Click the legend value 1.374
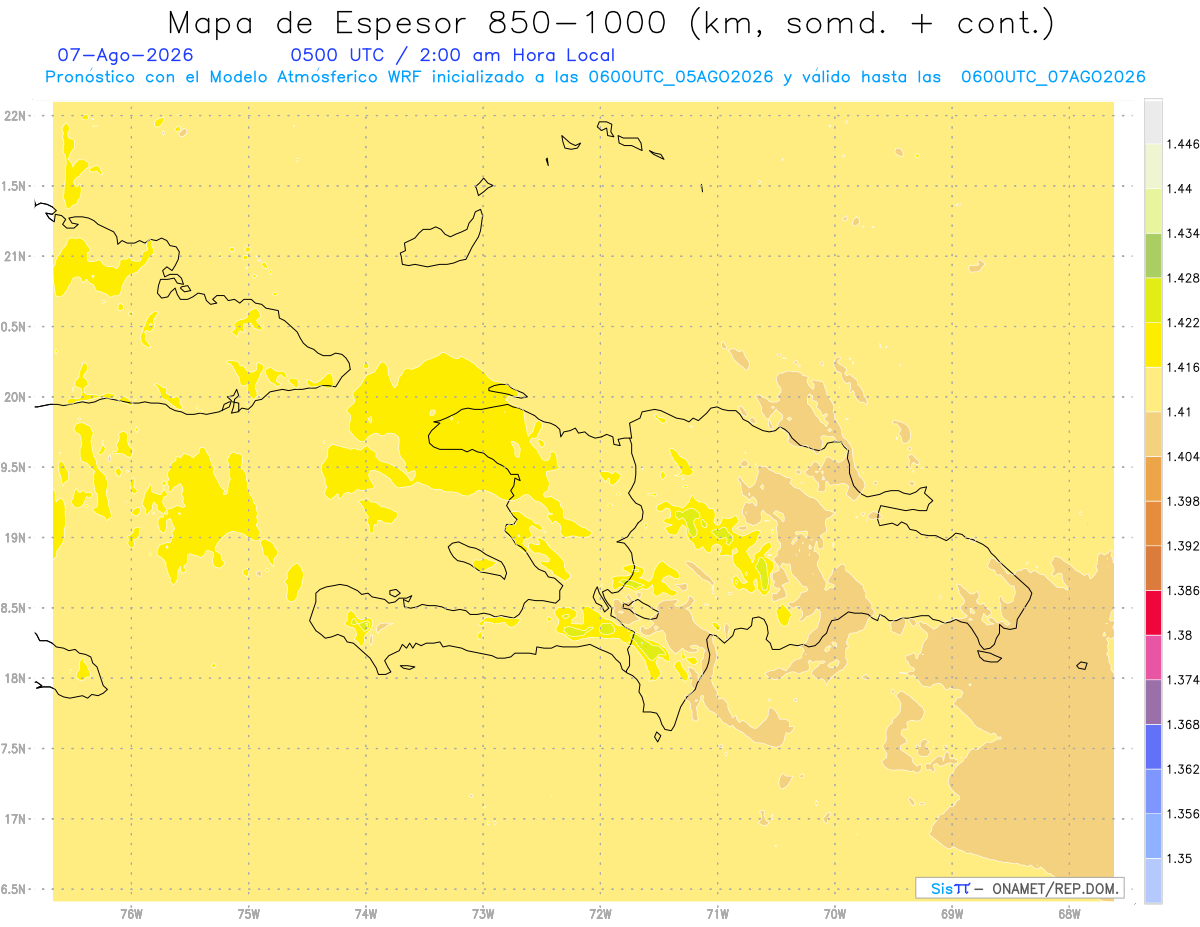Screen dimensions: 1200x927 coord(1184,680)
